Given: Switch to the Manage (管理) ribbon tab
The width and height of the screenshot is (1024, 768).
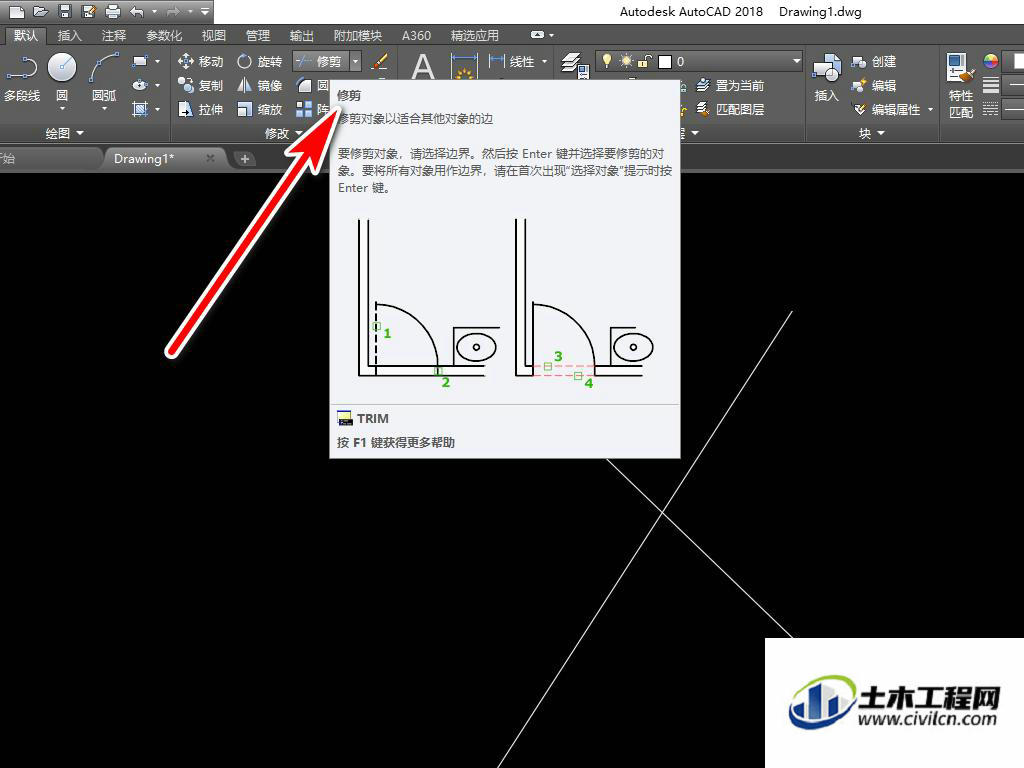Looking at the screenshot, I should (x=257, y=35).
